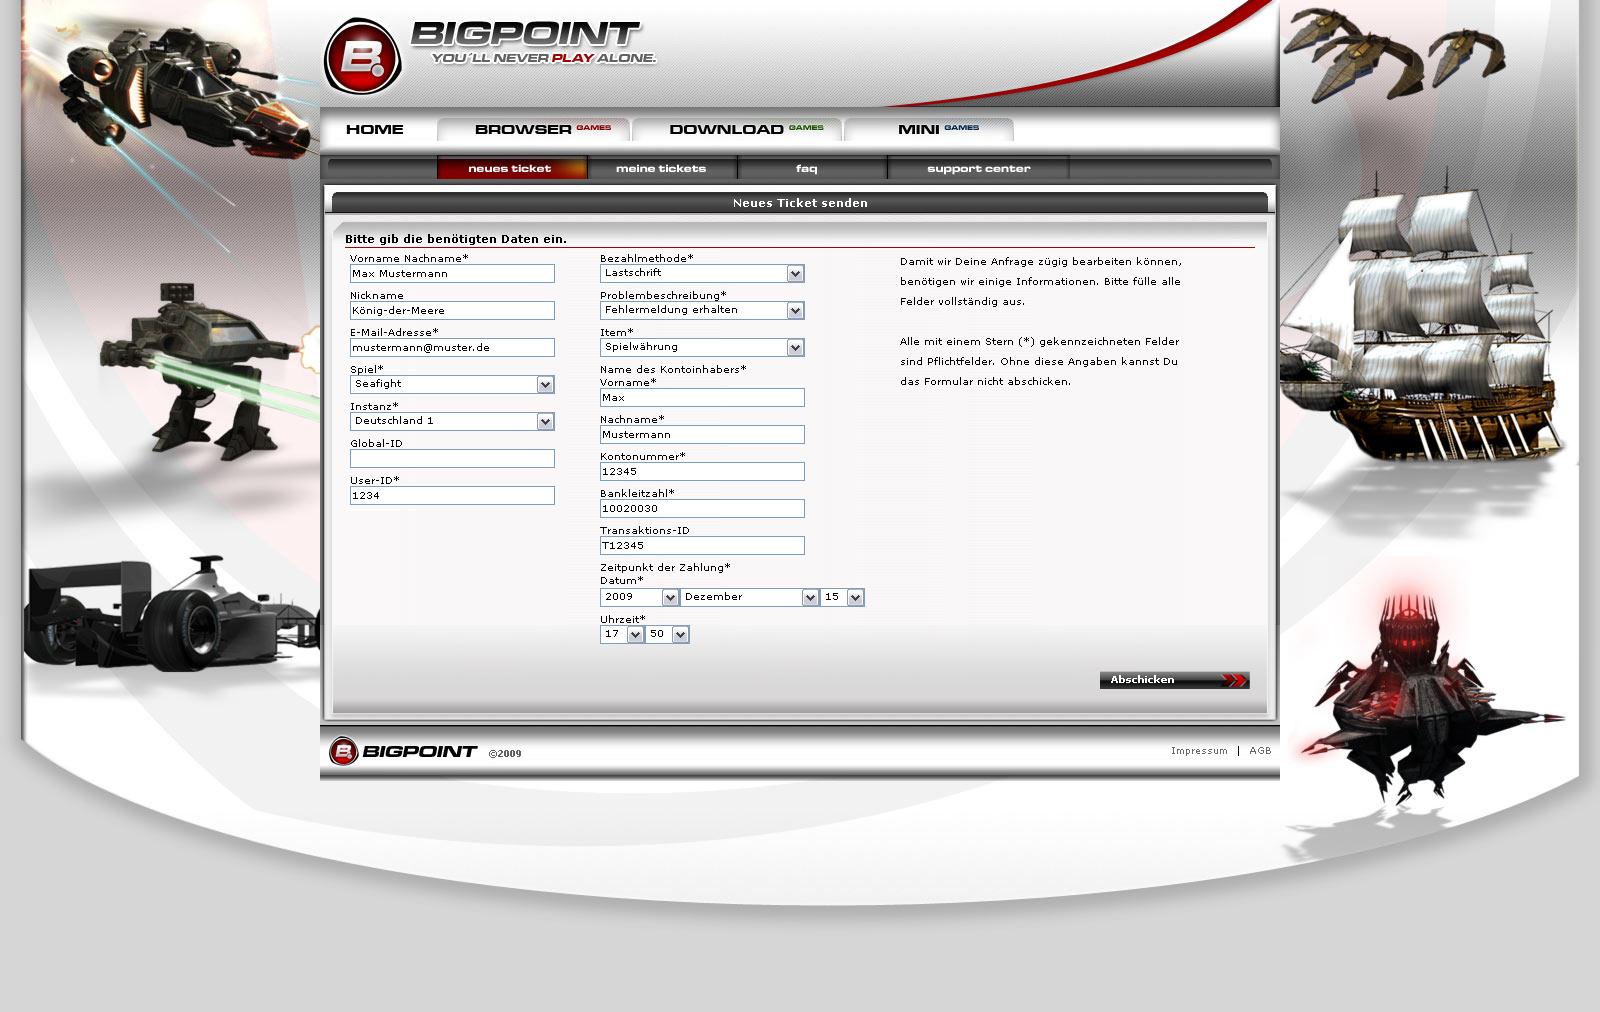This screenshot has height=1012, width=1600.
Task: Open the DOWNLOAD games tab
Action: tap(738, 129)
